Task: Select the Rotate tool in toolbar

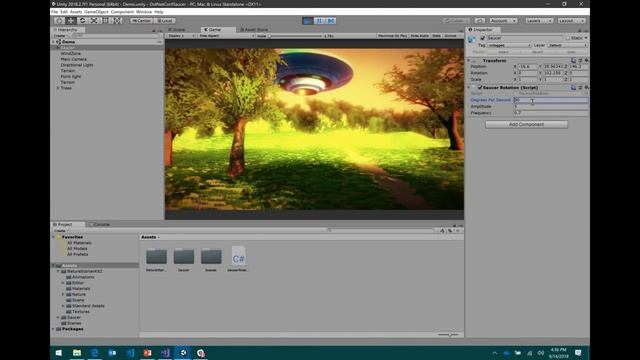Action: point(82,20)
